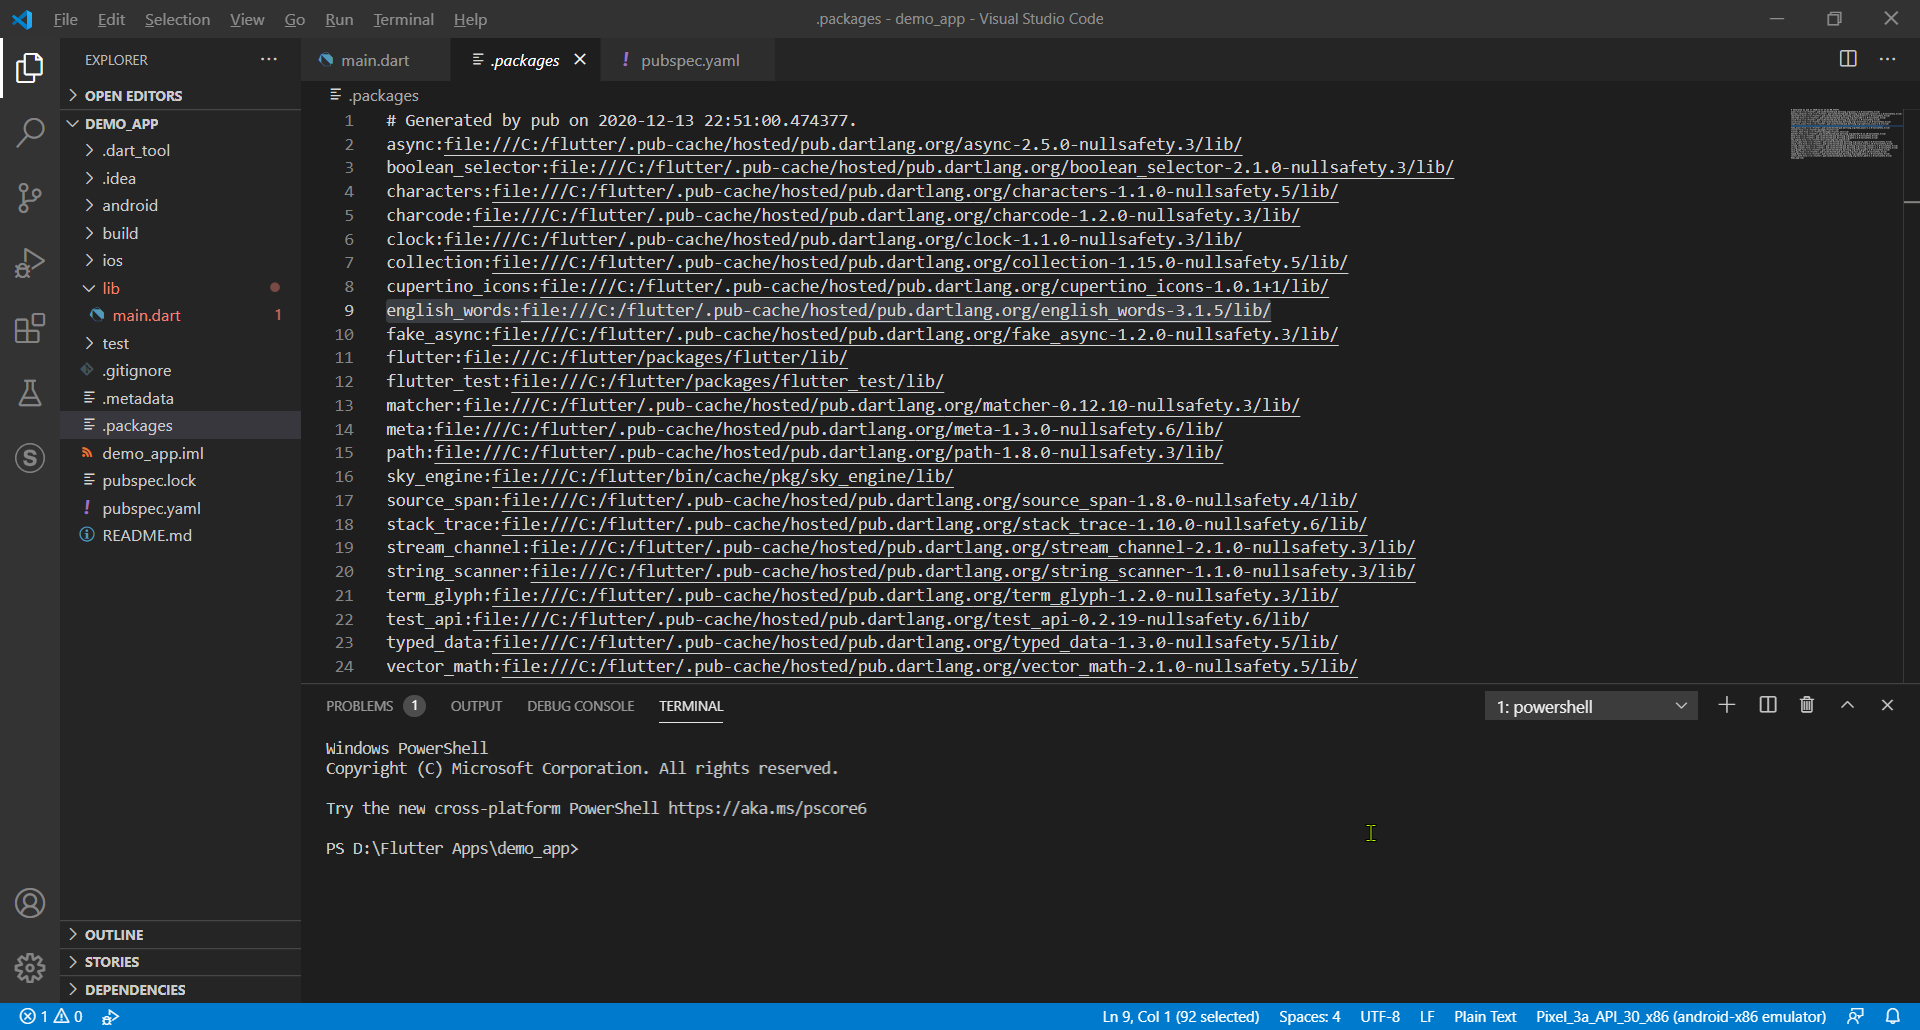1920x1030 pixels.
Task: Split the terminal panel
Action: click(1768, 705)
